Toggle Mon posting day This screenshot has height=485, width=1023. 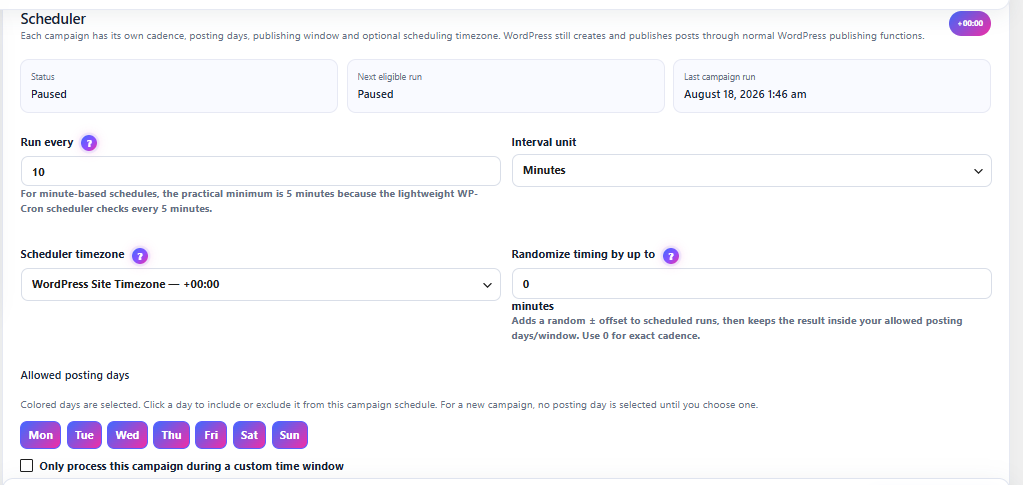pos(40,435)
